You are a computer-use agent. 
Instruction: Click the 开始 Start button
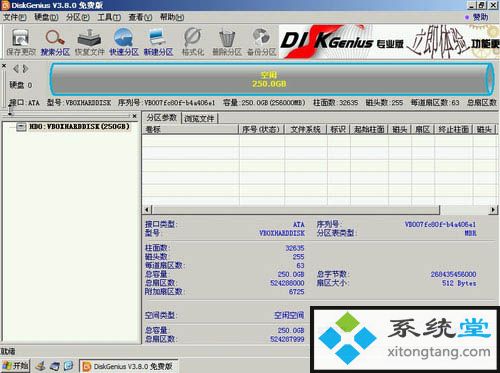pyautogui.click(x=15, y=366)
